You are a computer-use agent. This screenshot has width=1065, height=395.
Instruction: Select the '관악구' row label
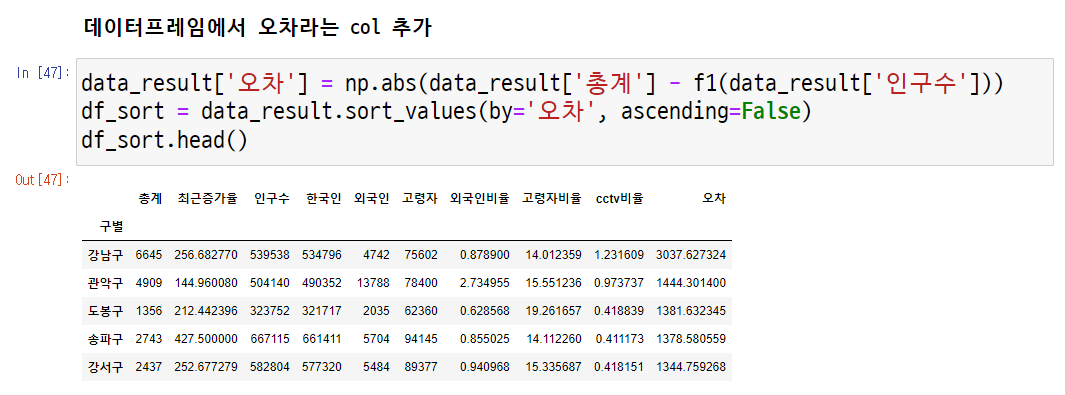point(105,282)
